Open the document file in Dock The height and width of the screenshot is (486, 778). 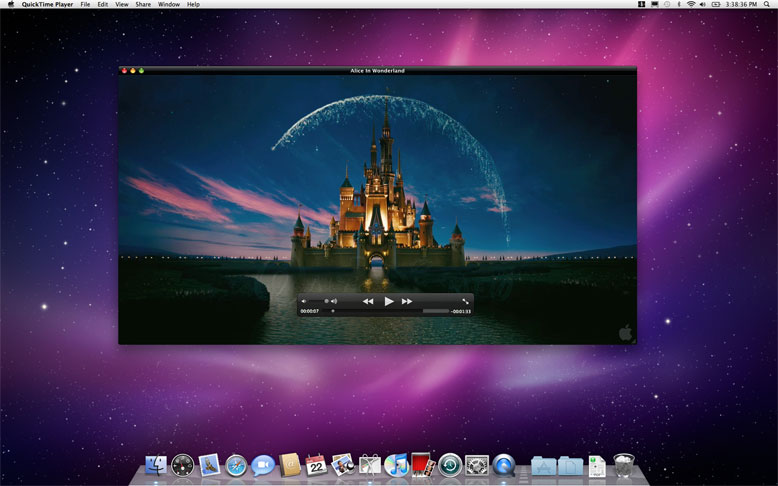[x=597, y=466]
